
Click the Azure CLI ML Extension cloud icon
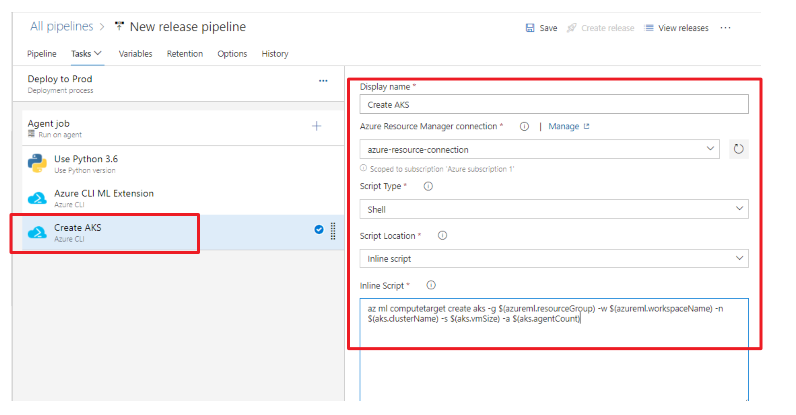coord(37,198)
